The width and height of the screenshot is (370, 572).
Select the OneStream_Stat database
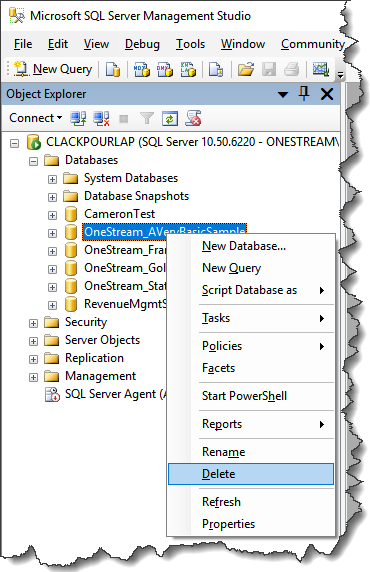click(125, 286)
